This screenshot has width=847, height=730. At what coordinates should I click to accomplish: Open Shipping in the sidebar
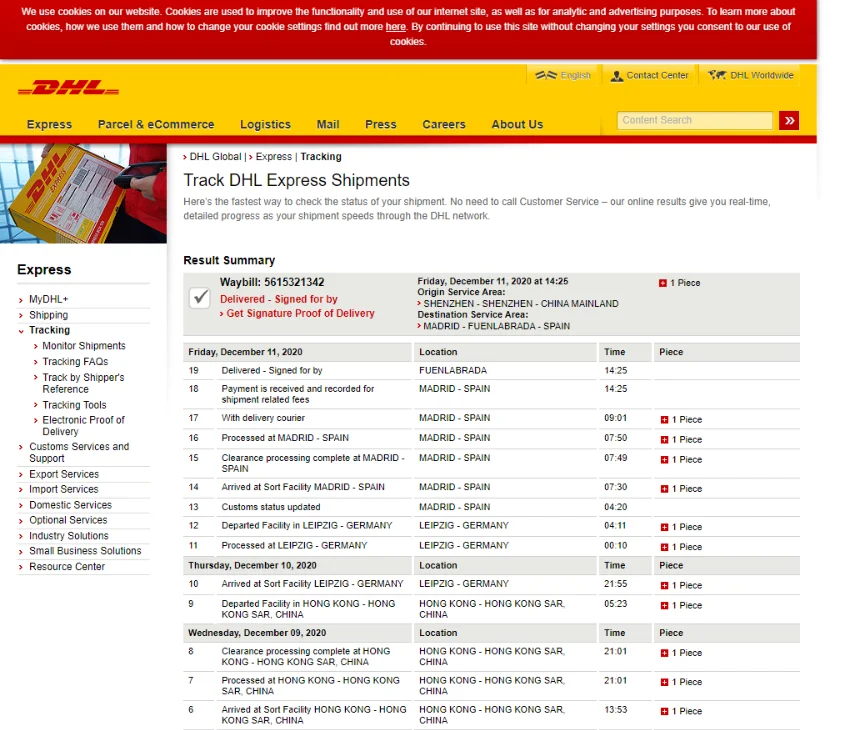pyautogui.click(x=49, y=315)
